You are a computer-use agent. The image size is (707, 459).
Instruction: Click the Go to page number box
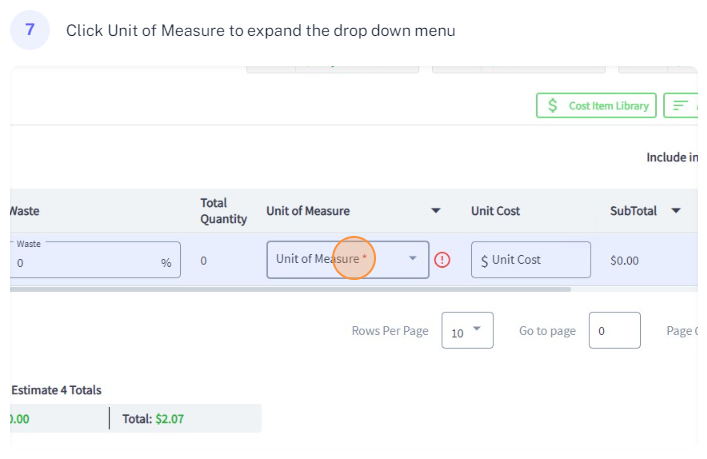pyautogui.click(x=615, y=330)
